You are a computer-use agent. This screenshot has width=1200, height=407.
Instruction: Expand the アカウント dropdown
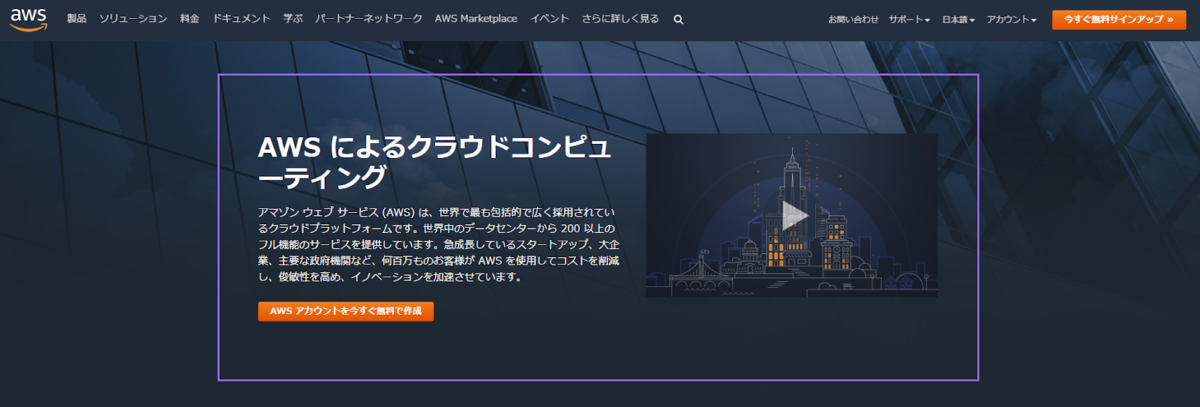pyautogui.click(x=1011, y=20)
